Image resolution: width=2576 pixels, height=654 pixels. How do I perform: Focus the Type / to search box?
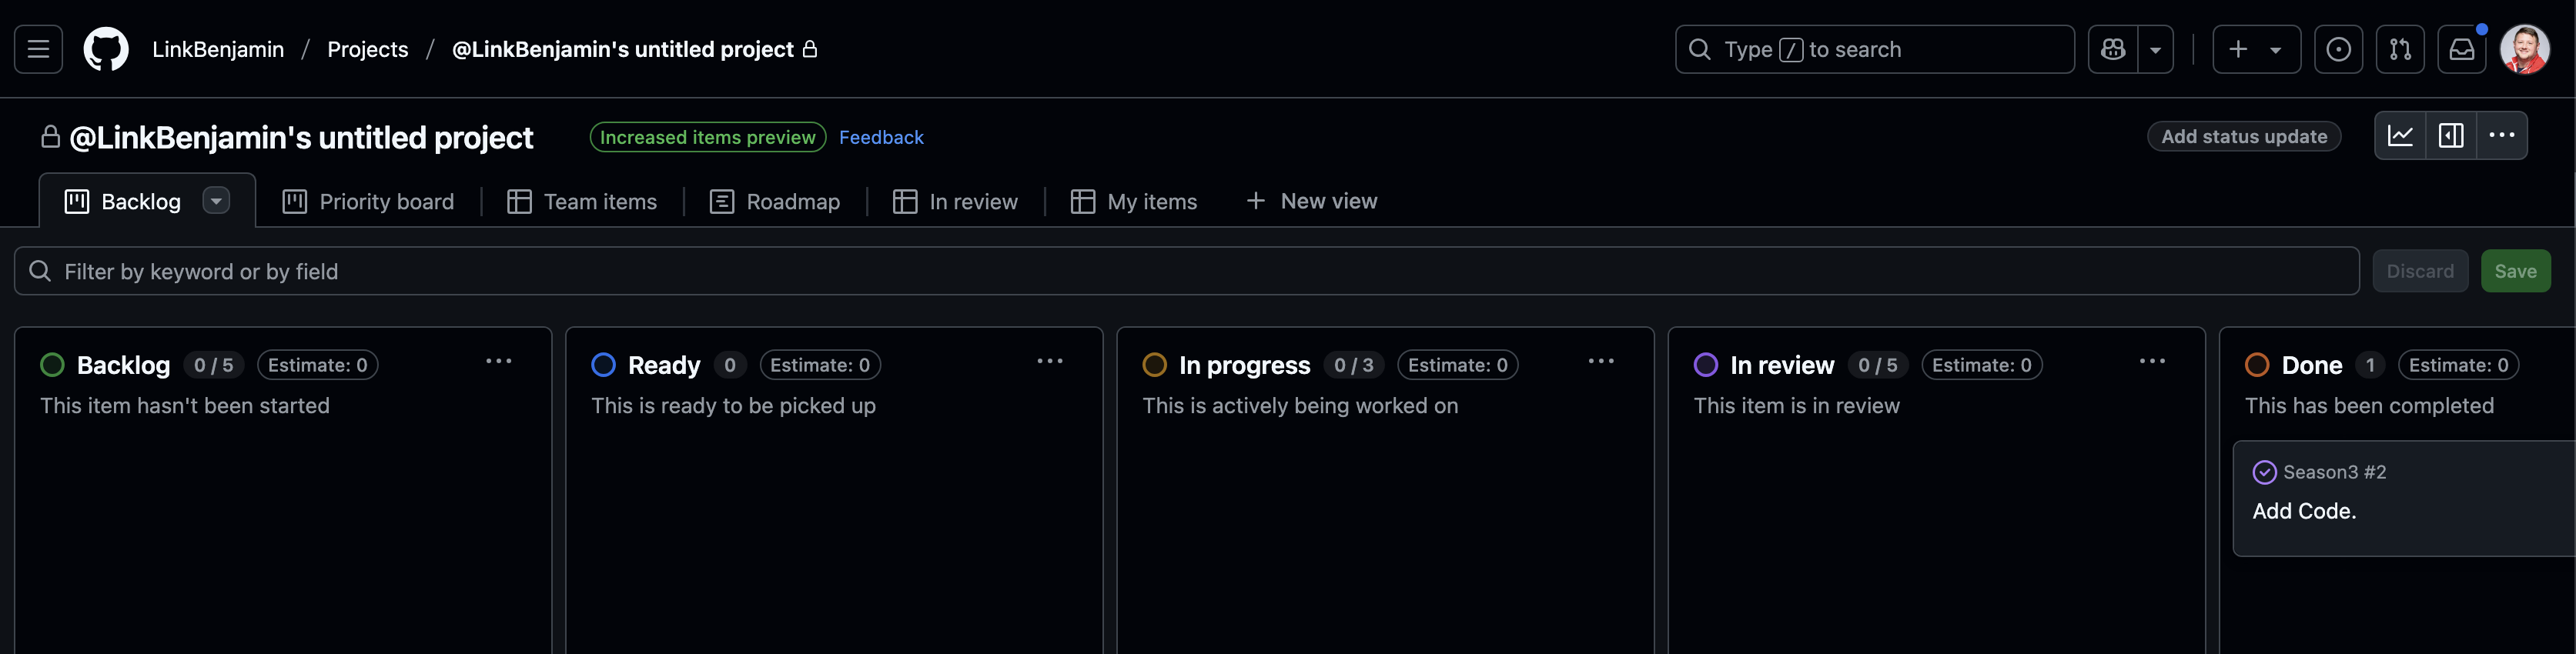(1875, 49)
